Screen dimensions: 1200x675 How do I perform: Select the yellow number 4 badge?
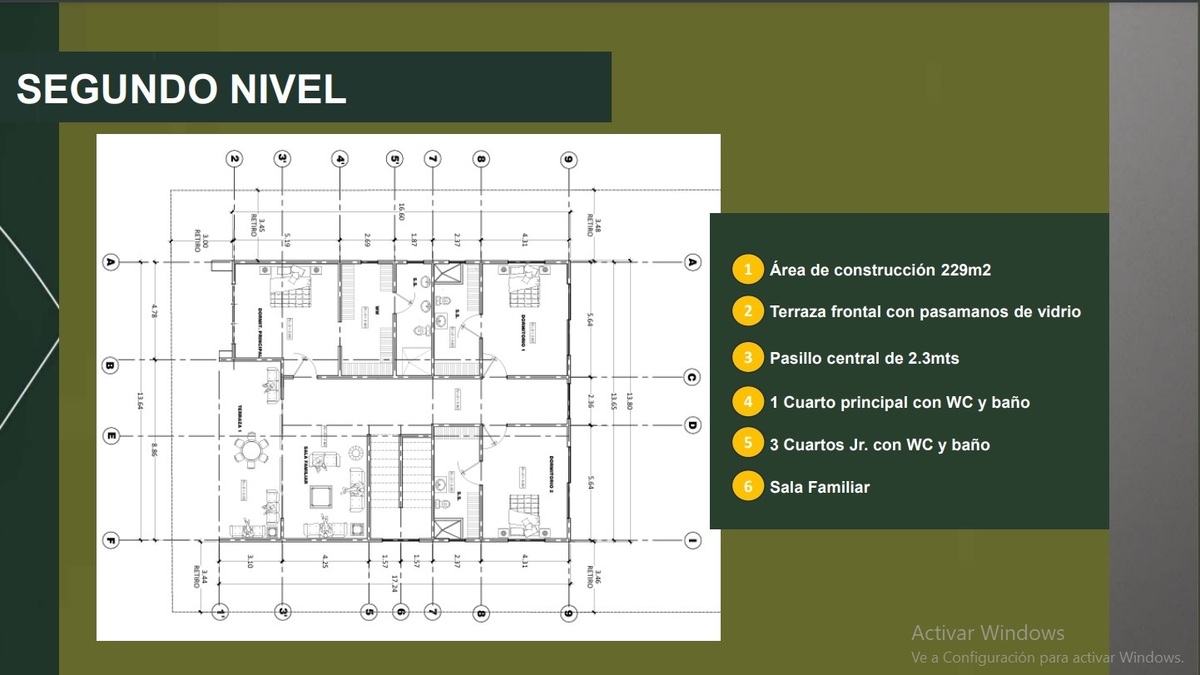click(746, 402)
